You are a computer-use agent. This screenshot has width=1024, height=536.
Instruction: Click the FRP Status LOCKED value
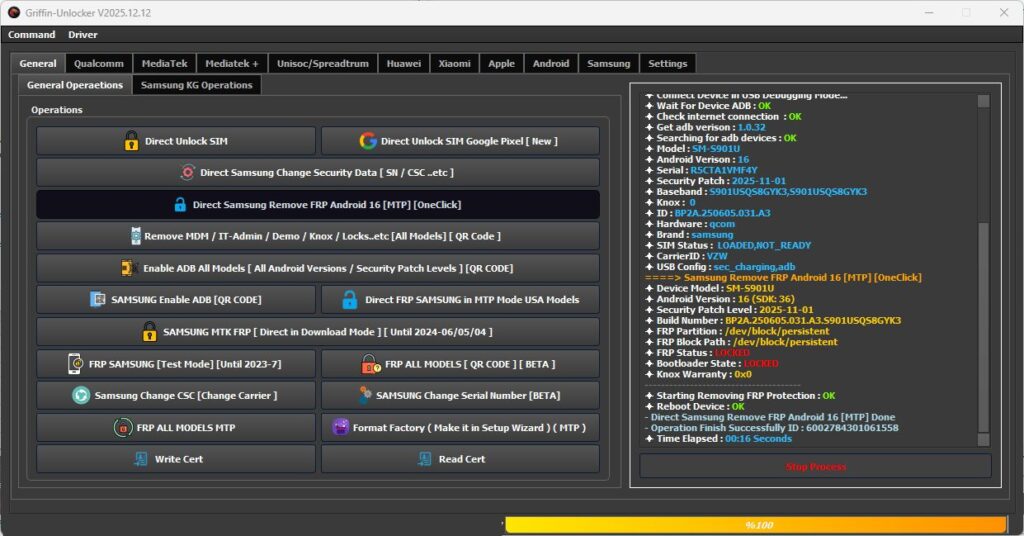click(731, 353)
